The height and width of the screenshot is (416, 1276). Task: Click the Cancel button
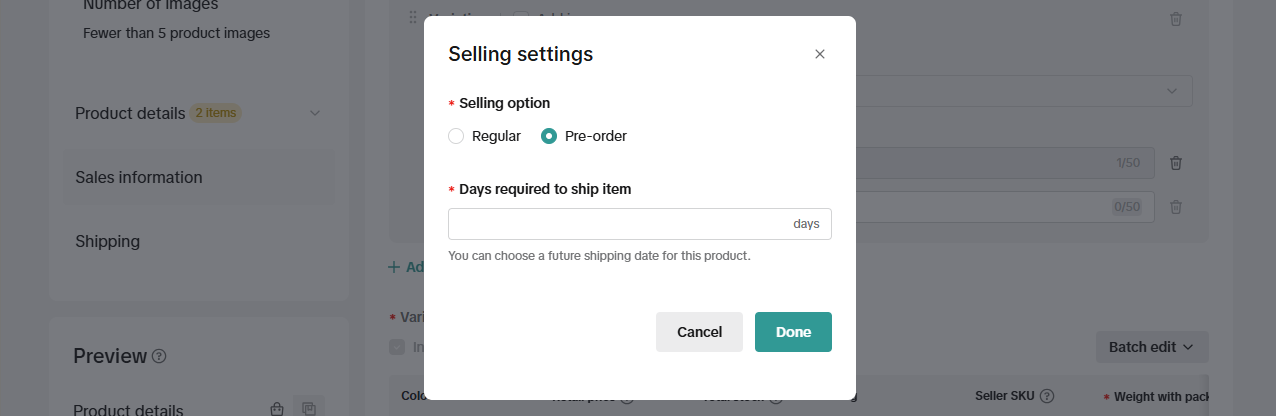[x=699, y=332]
